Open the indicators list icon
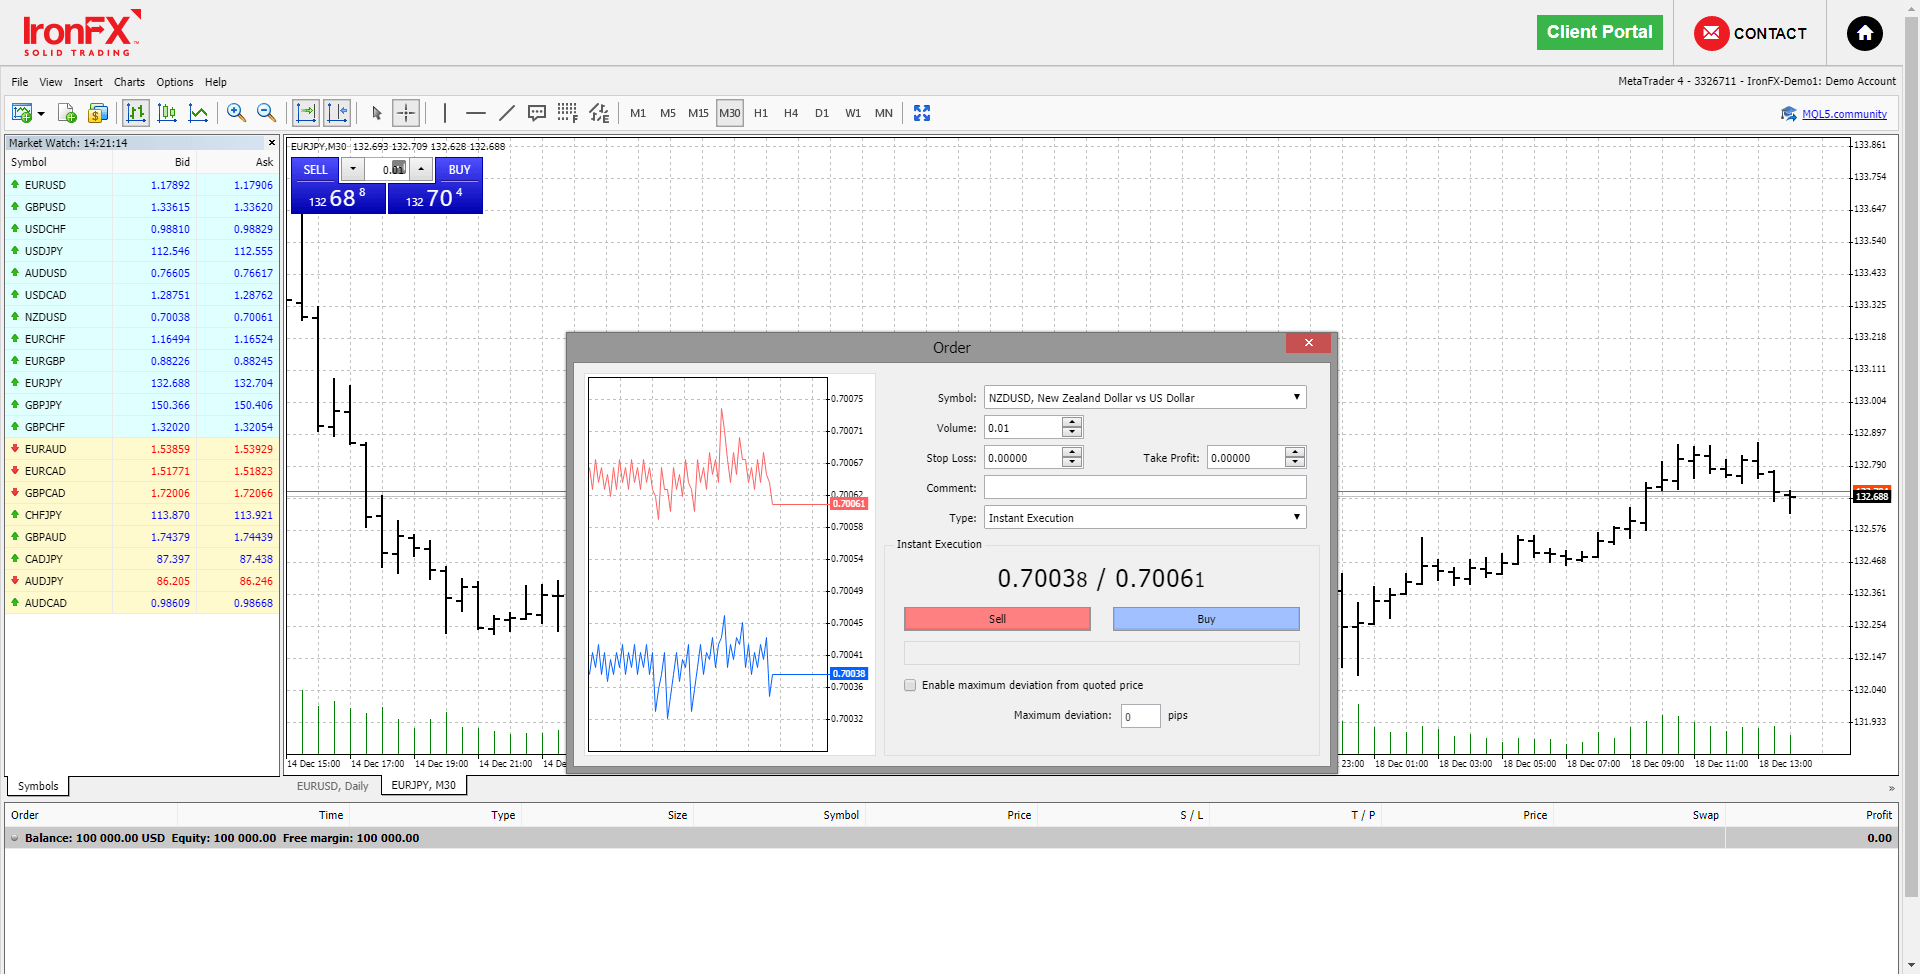This screenshot has width=1920, height=974. tap(599, 113)
